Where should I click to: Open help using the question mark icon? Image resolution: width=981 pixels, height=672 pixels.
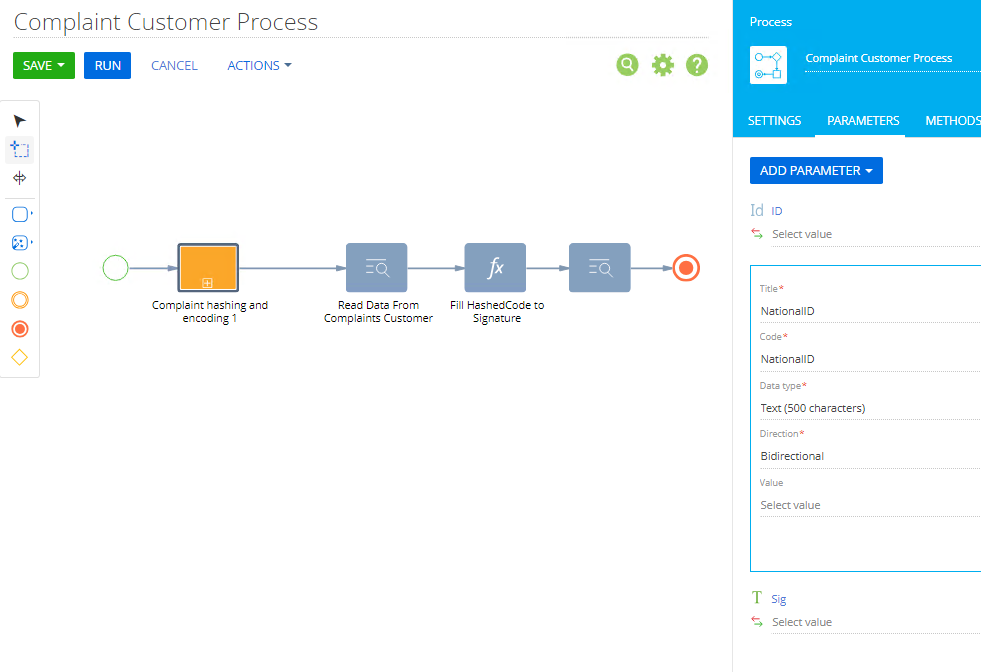697,64
